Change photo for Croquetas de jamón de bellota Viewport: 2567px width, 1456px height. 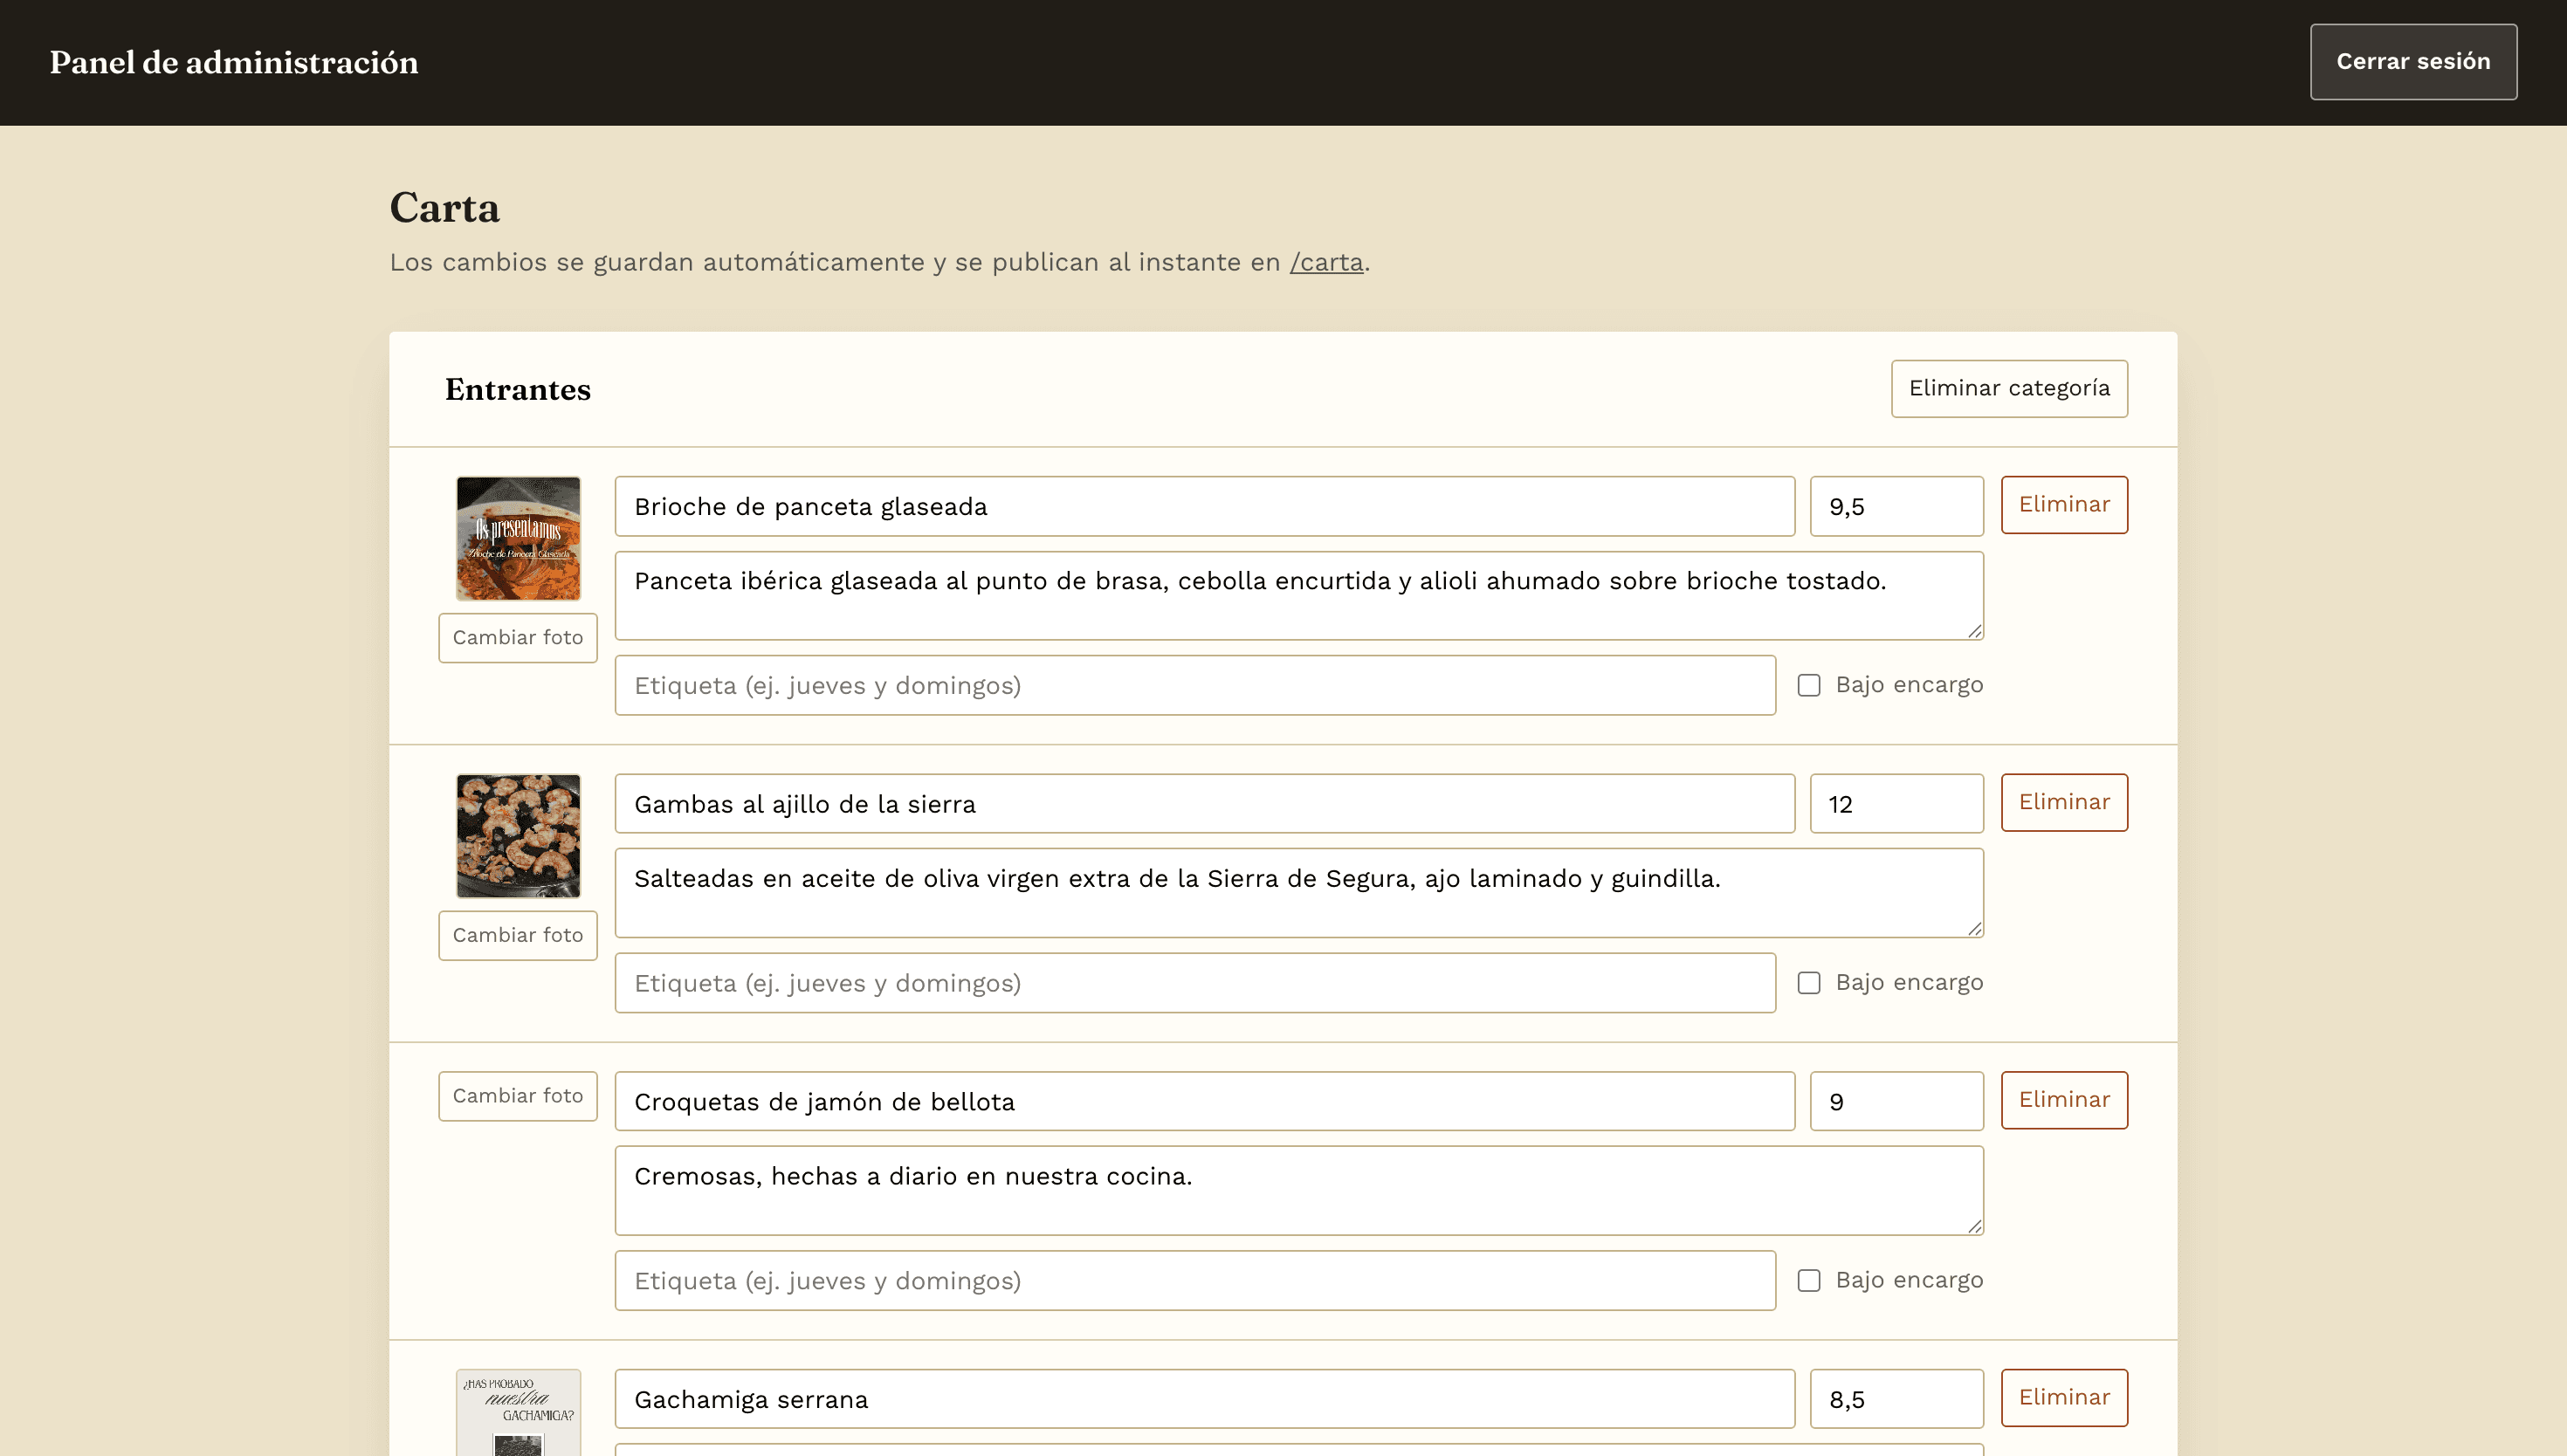518,1096
